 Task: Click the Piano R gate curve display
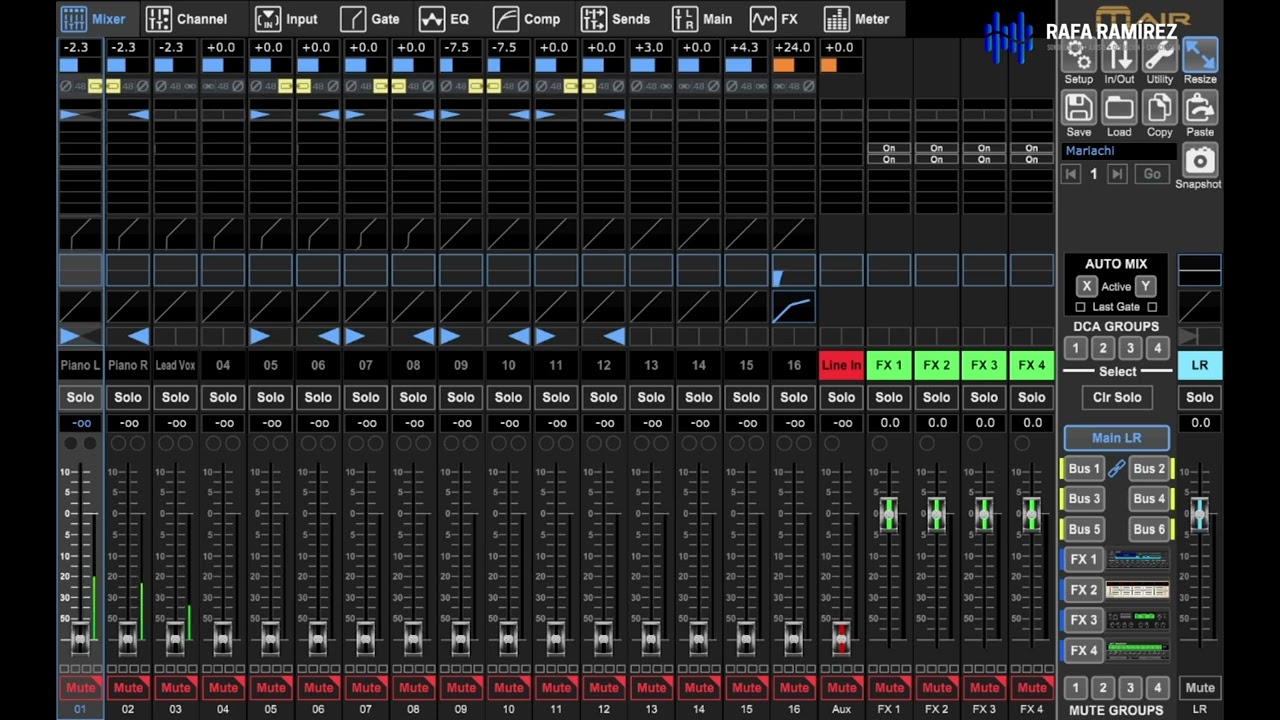pyautogui.click(x=128, y=234)
